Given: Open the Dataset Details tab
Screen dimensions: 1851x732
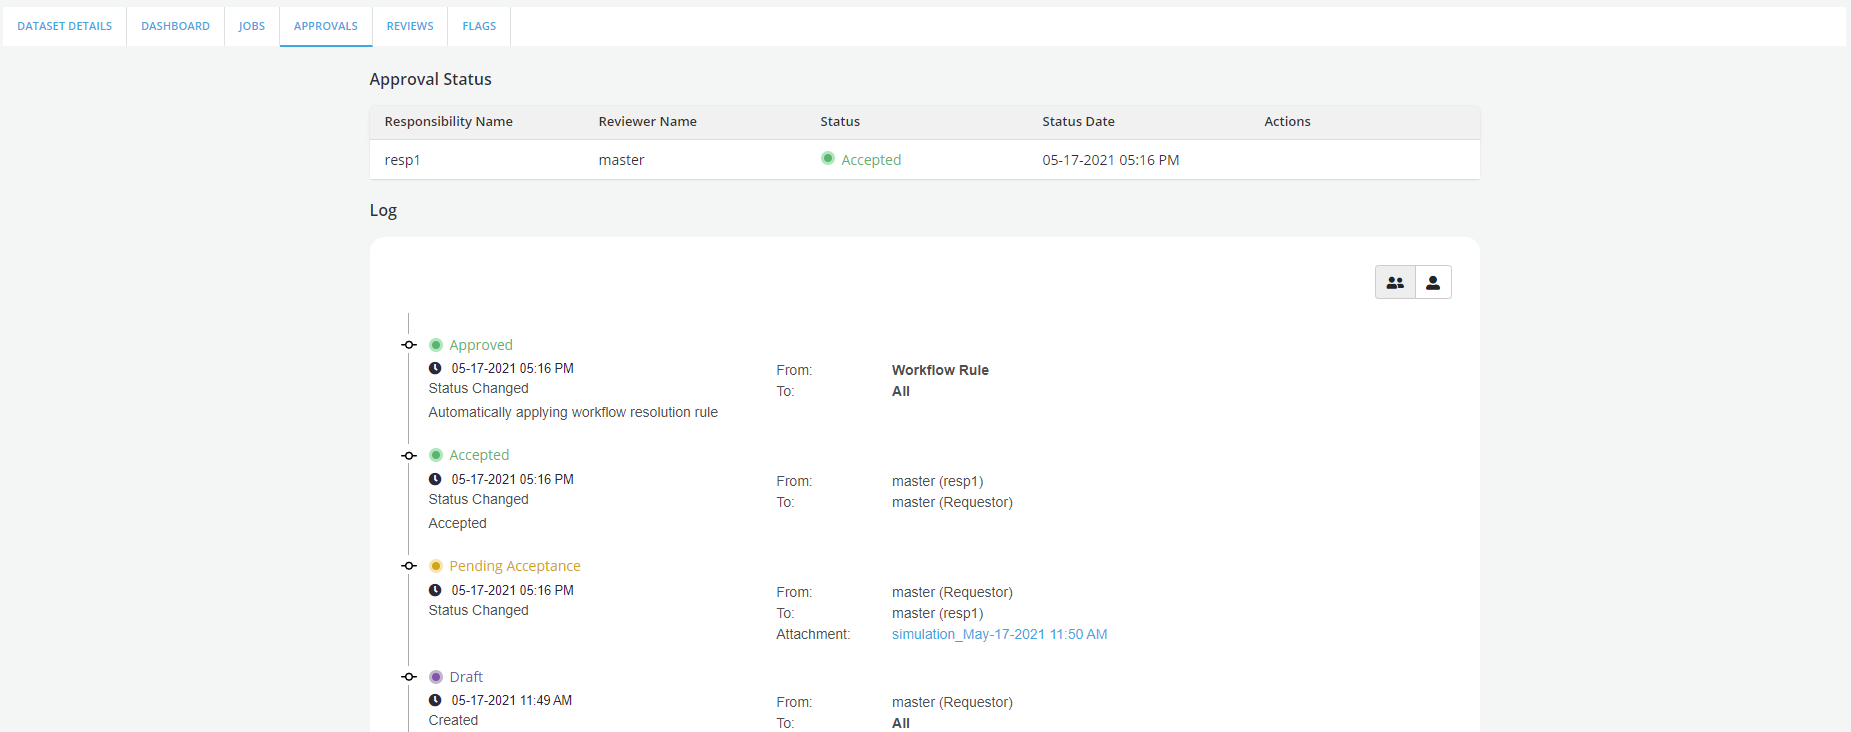Looking at the screenshot, I should (65, 26).
